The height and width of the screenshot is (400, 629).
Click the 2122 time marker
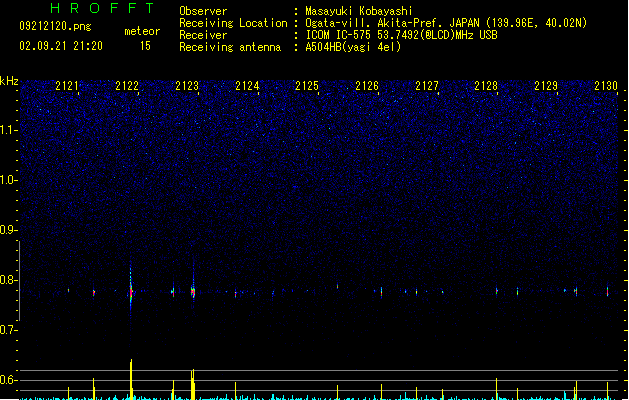click(127, 86)
